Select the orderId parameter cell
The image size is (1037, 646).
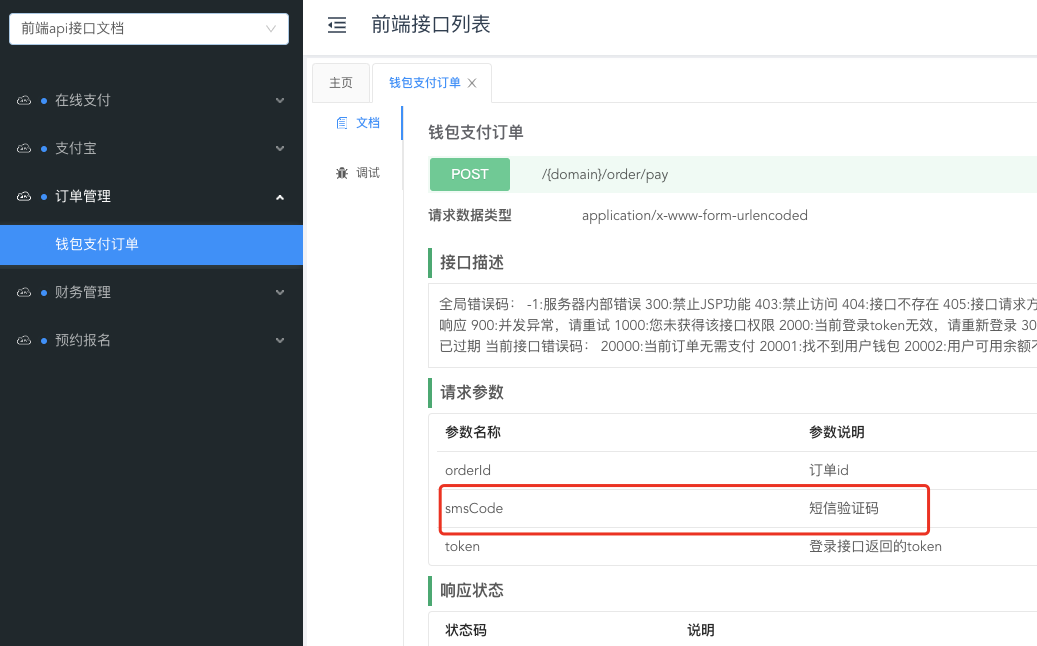(468, 471)
